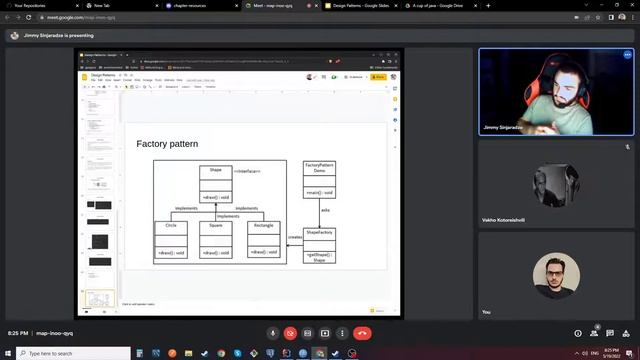Open a new browser tab with plus

488,6
